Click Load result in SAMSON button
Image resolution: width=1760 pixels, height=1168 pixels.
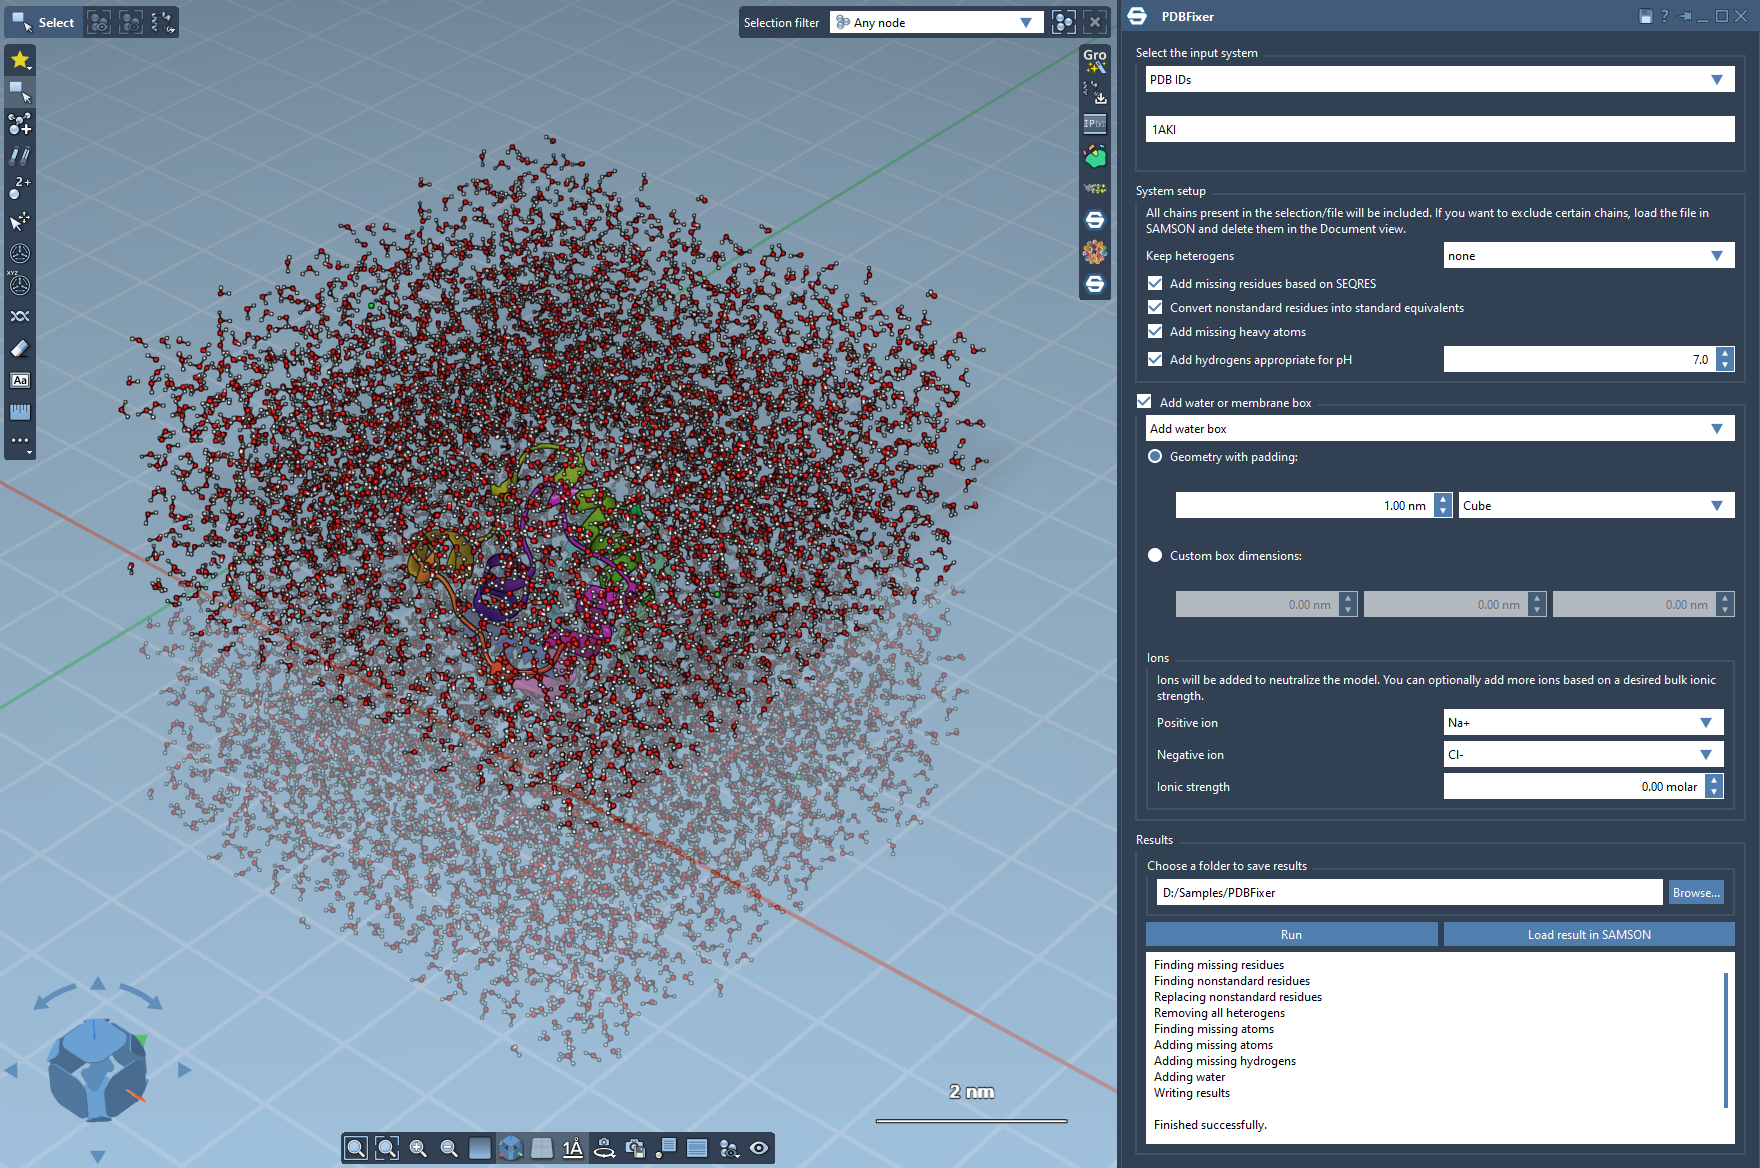coord(1589,935)
